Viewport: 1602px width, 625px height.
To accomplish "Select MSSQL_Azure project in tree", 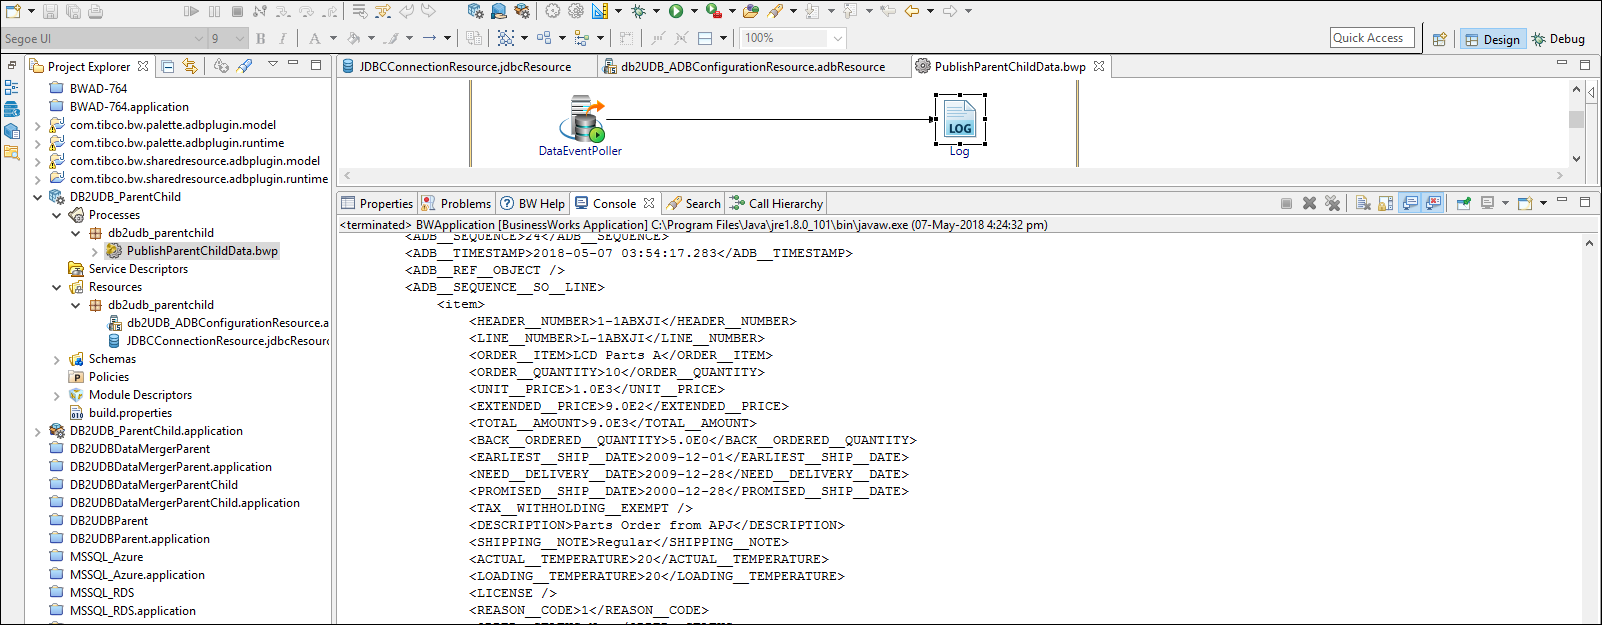I will click(x=106, y=557).
